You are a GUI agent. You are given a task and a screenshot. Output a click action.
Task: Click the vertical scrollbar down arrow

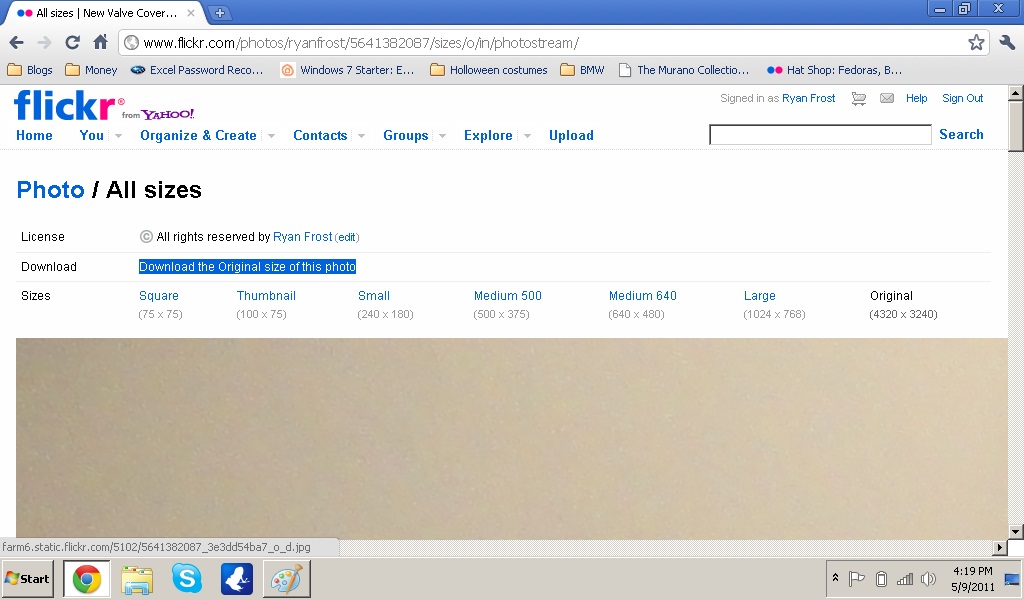[1016, 531]
